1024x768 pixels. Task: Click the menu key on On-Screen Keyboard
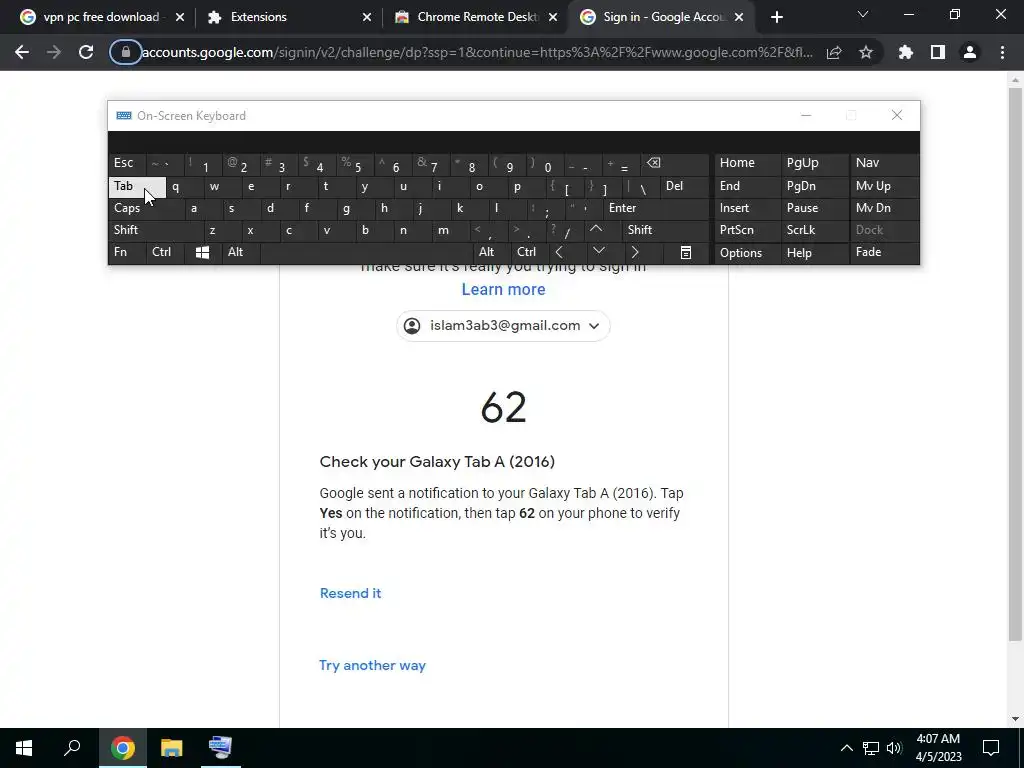click(686, 253)
